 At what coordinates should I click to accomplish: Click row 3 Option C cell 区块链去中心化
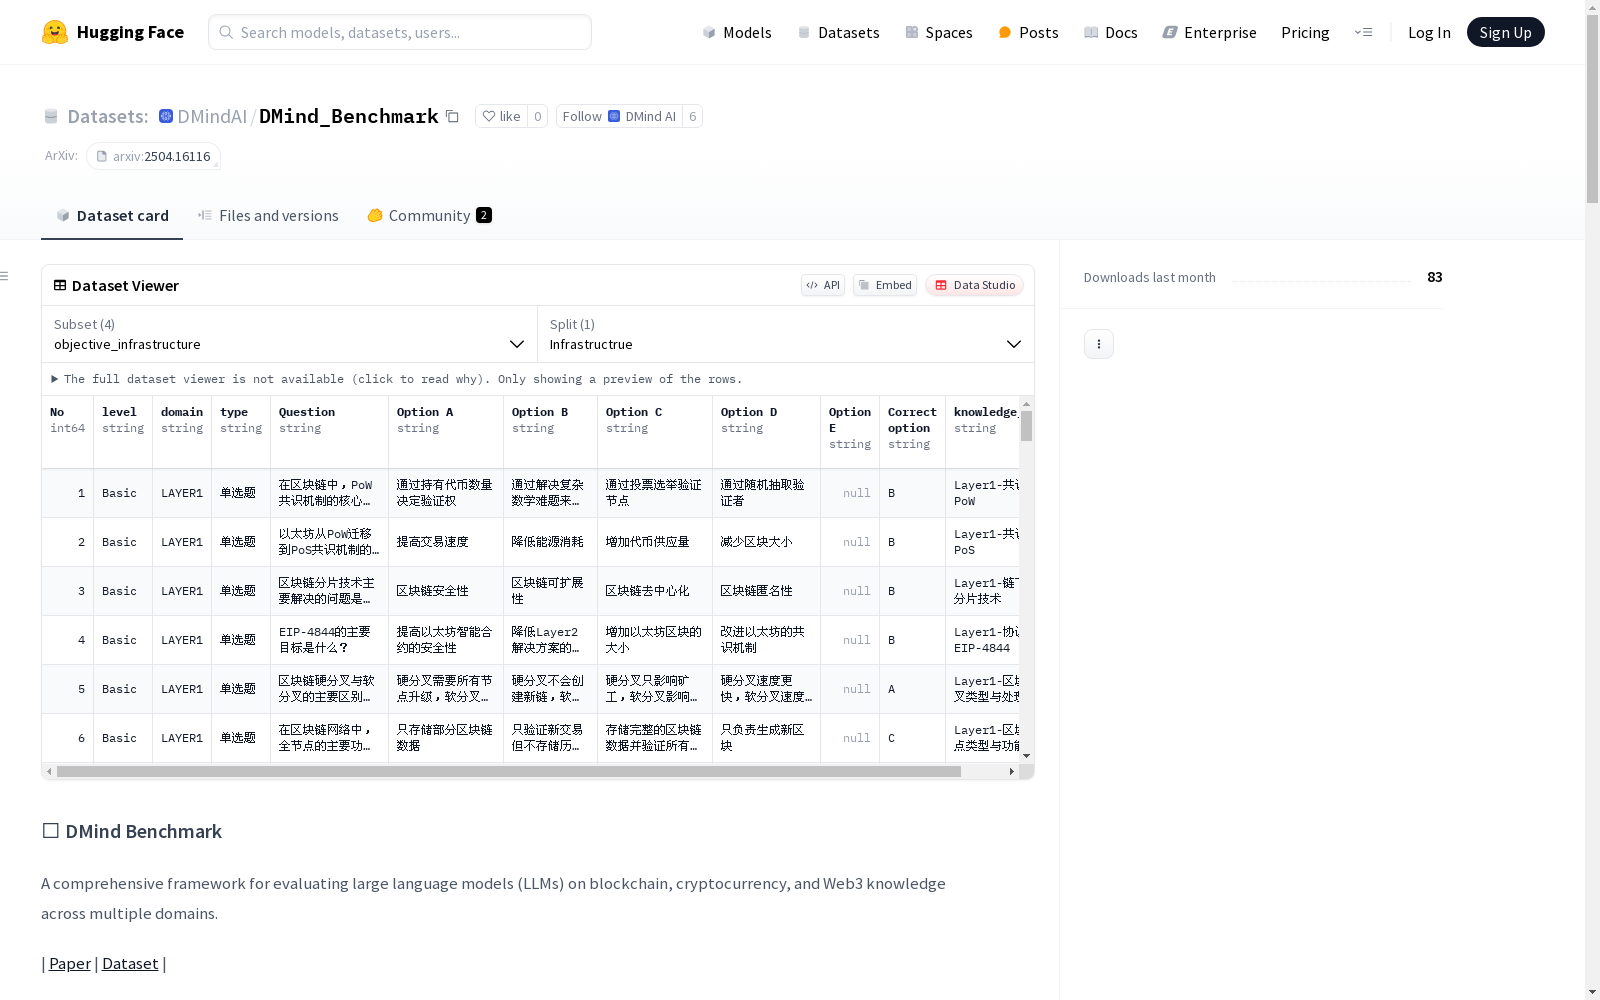click(x=654, y=591)
